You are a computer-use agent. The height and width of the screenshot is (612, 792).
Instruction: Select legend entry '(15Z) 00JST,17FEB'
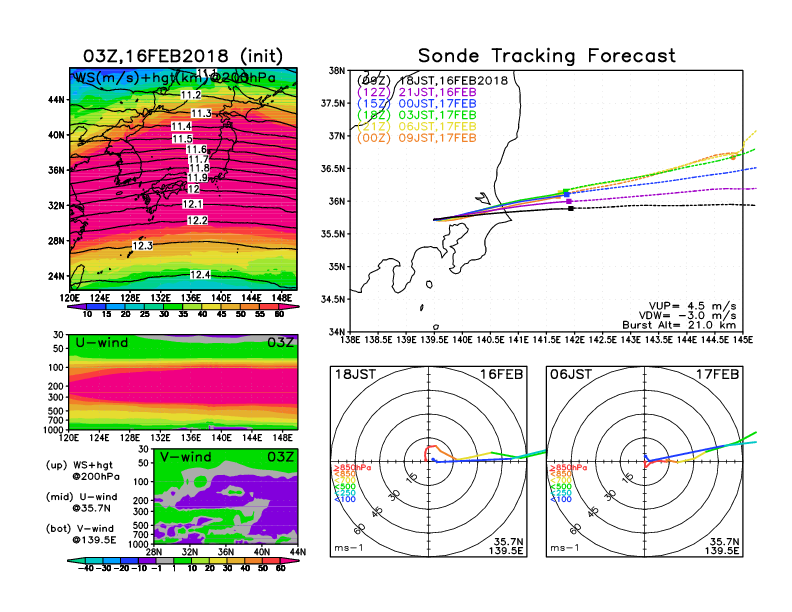click(417, 104)
